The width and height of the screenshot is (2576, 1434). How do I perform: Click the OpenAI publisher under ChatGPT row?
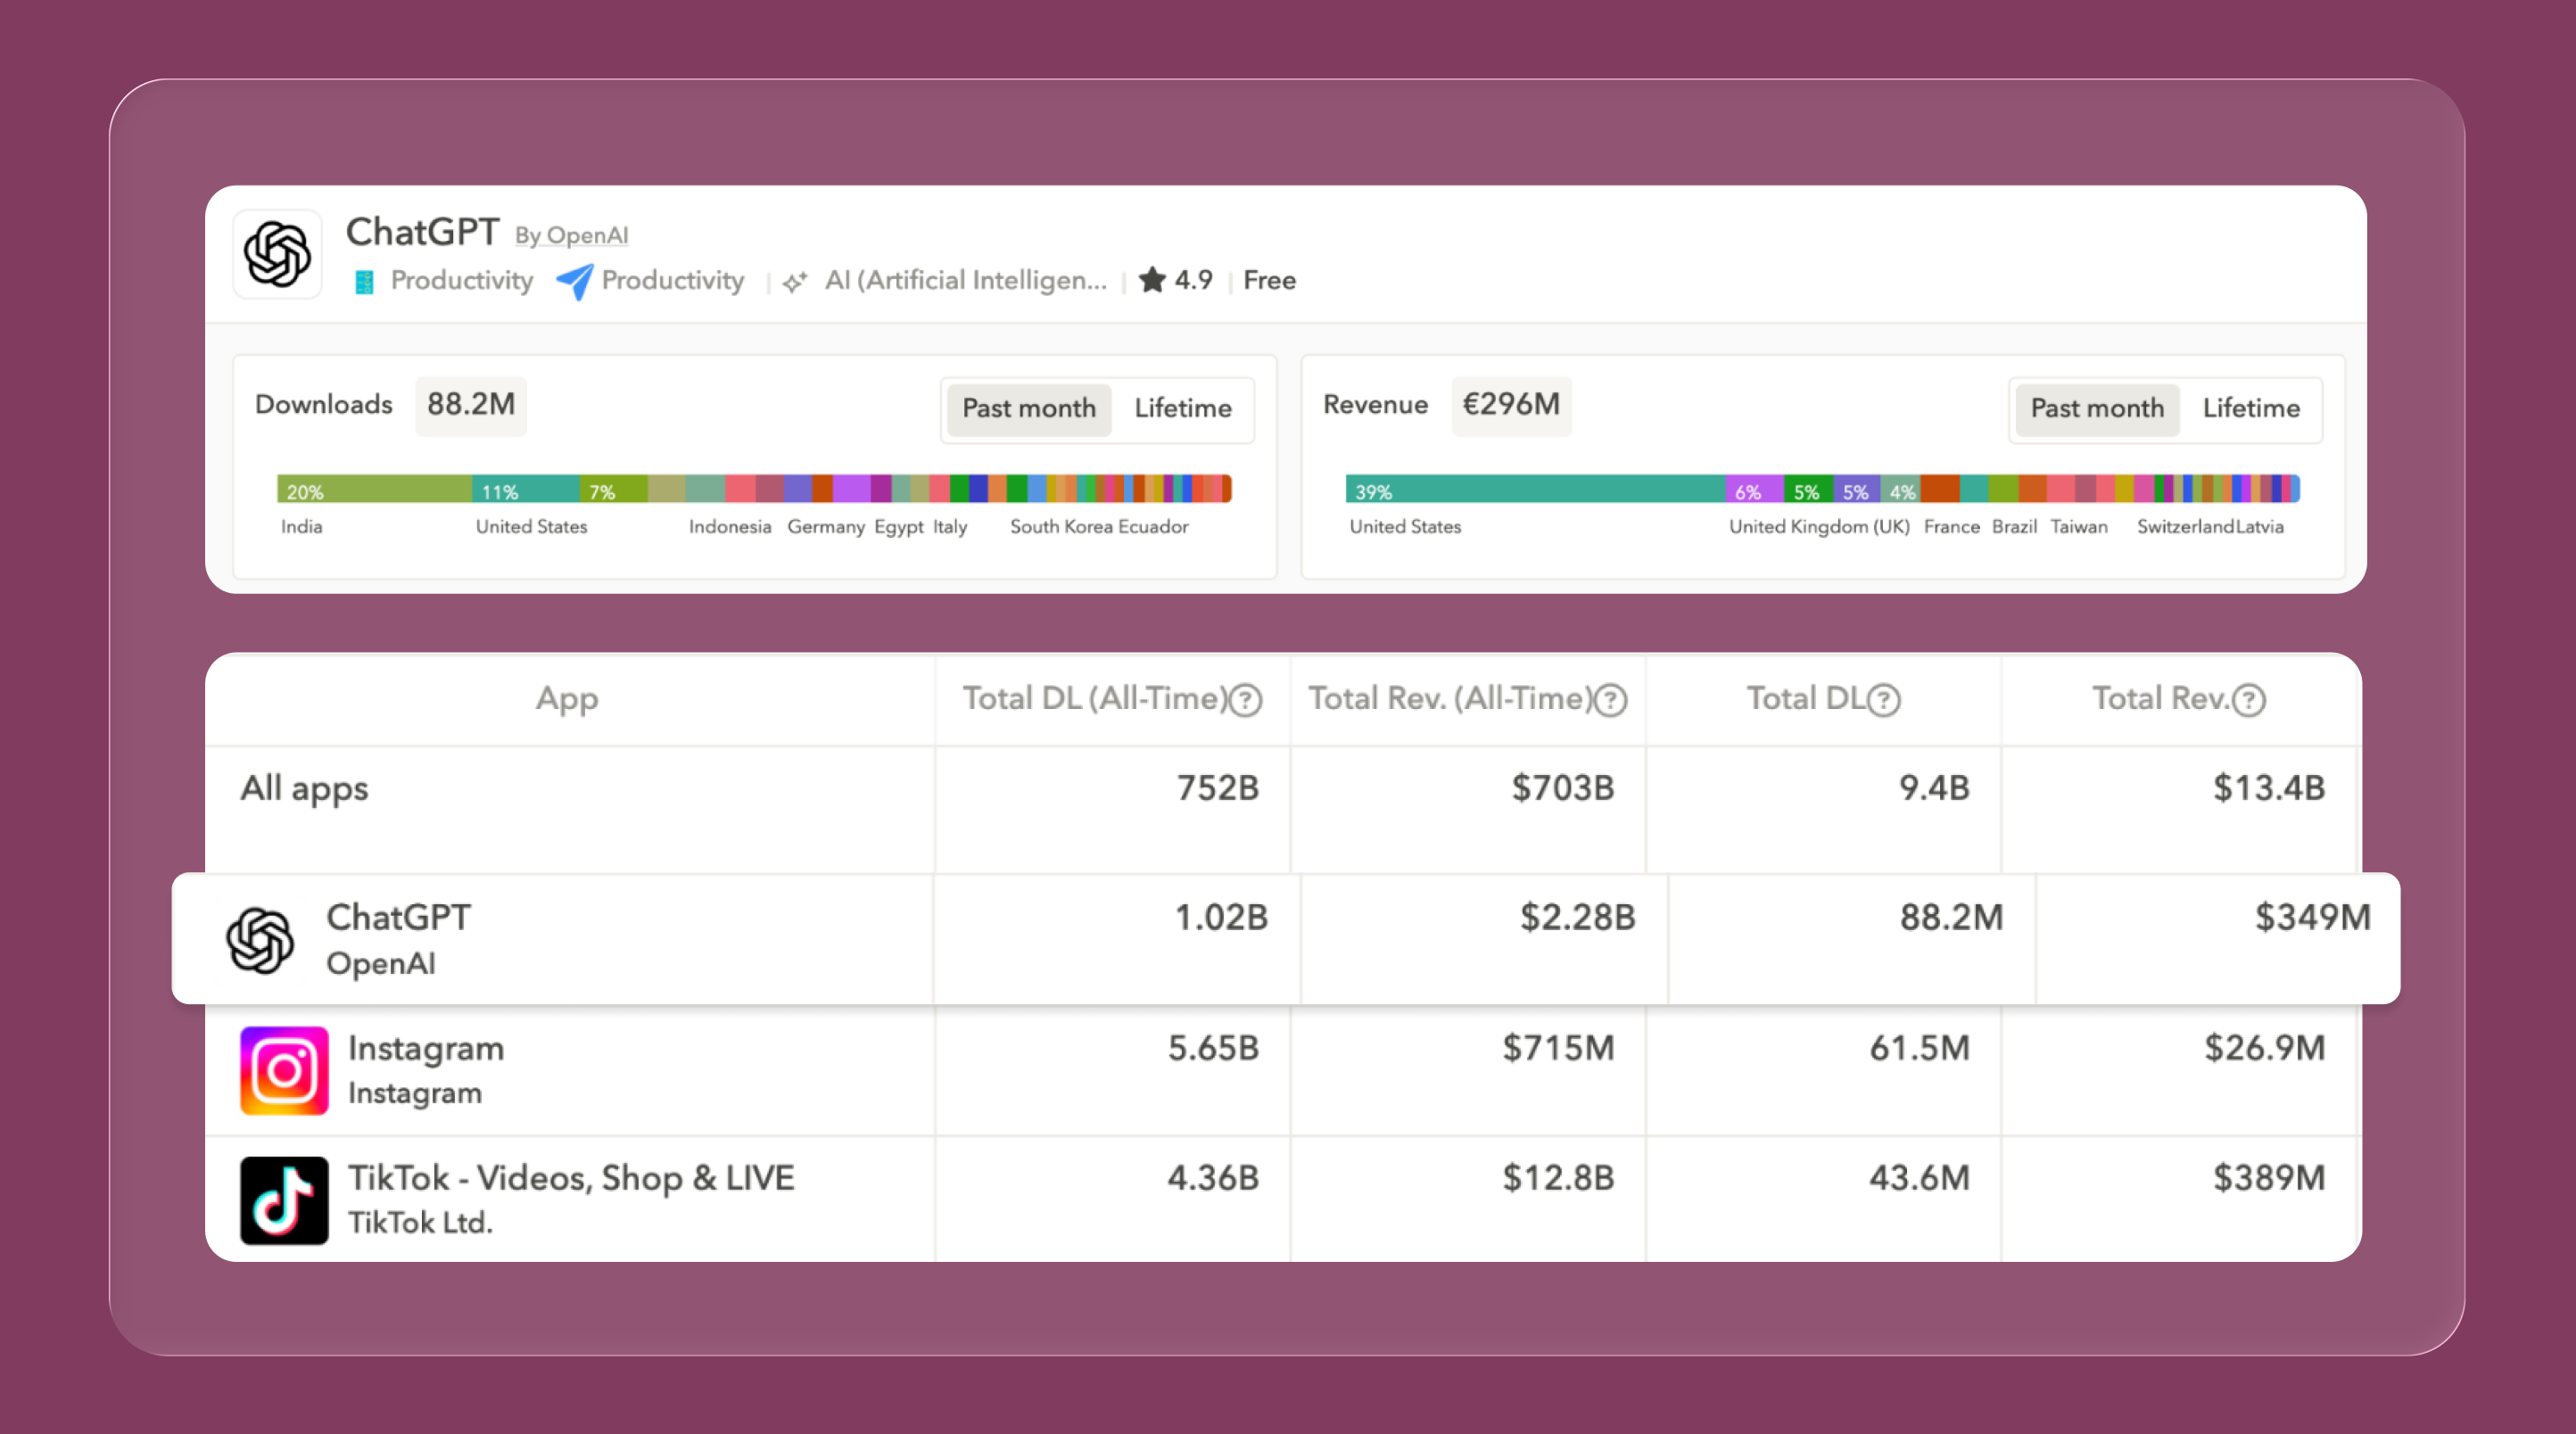tap(381, 963)
